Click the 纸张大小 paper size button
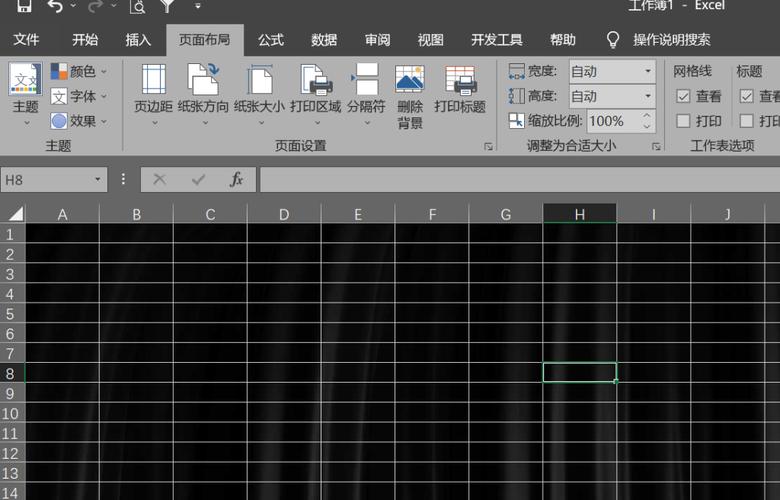The image size is (780, 500). [259, 94]
